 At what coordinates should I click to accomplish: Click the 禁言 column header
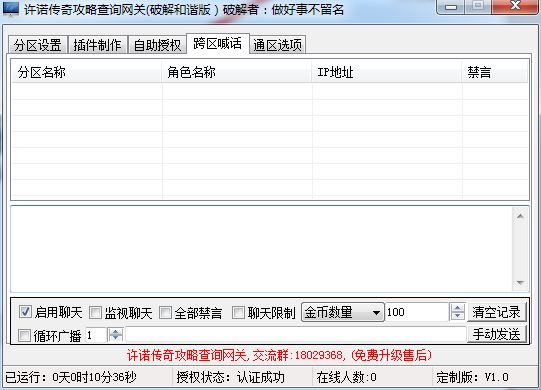495,72
